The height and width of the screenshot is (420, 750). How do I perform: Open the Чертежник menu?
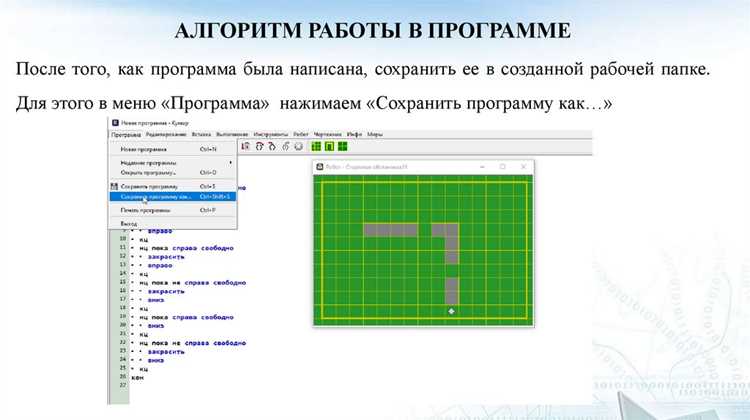coord(328,134)
